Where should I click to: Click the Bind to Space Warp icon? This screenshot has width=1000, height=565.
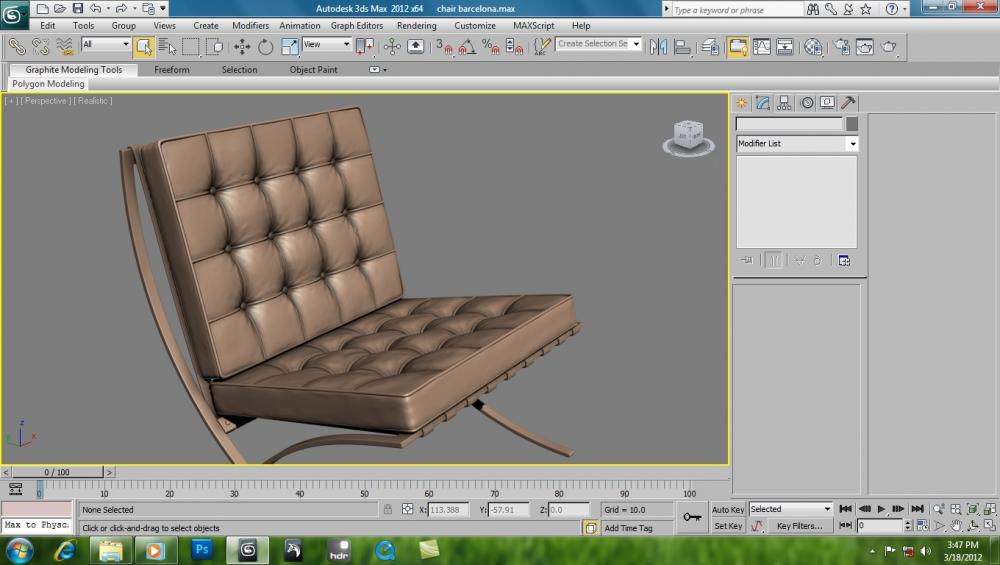(64, 47)
